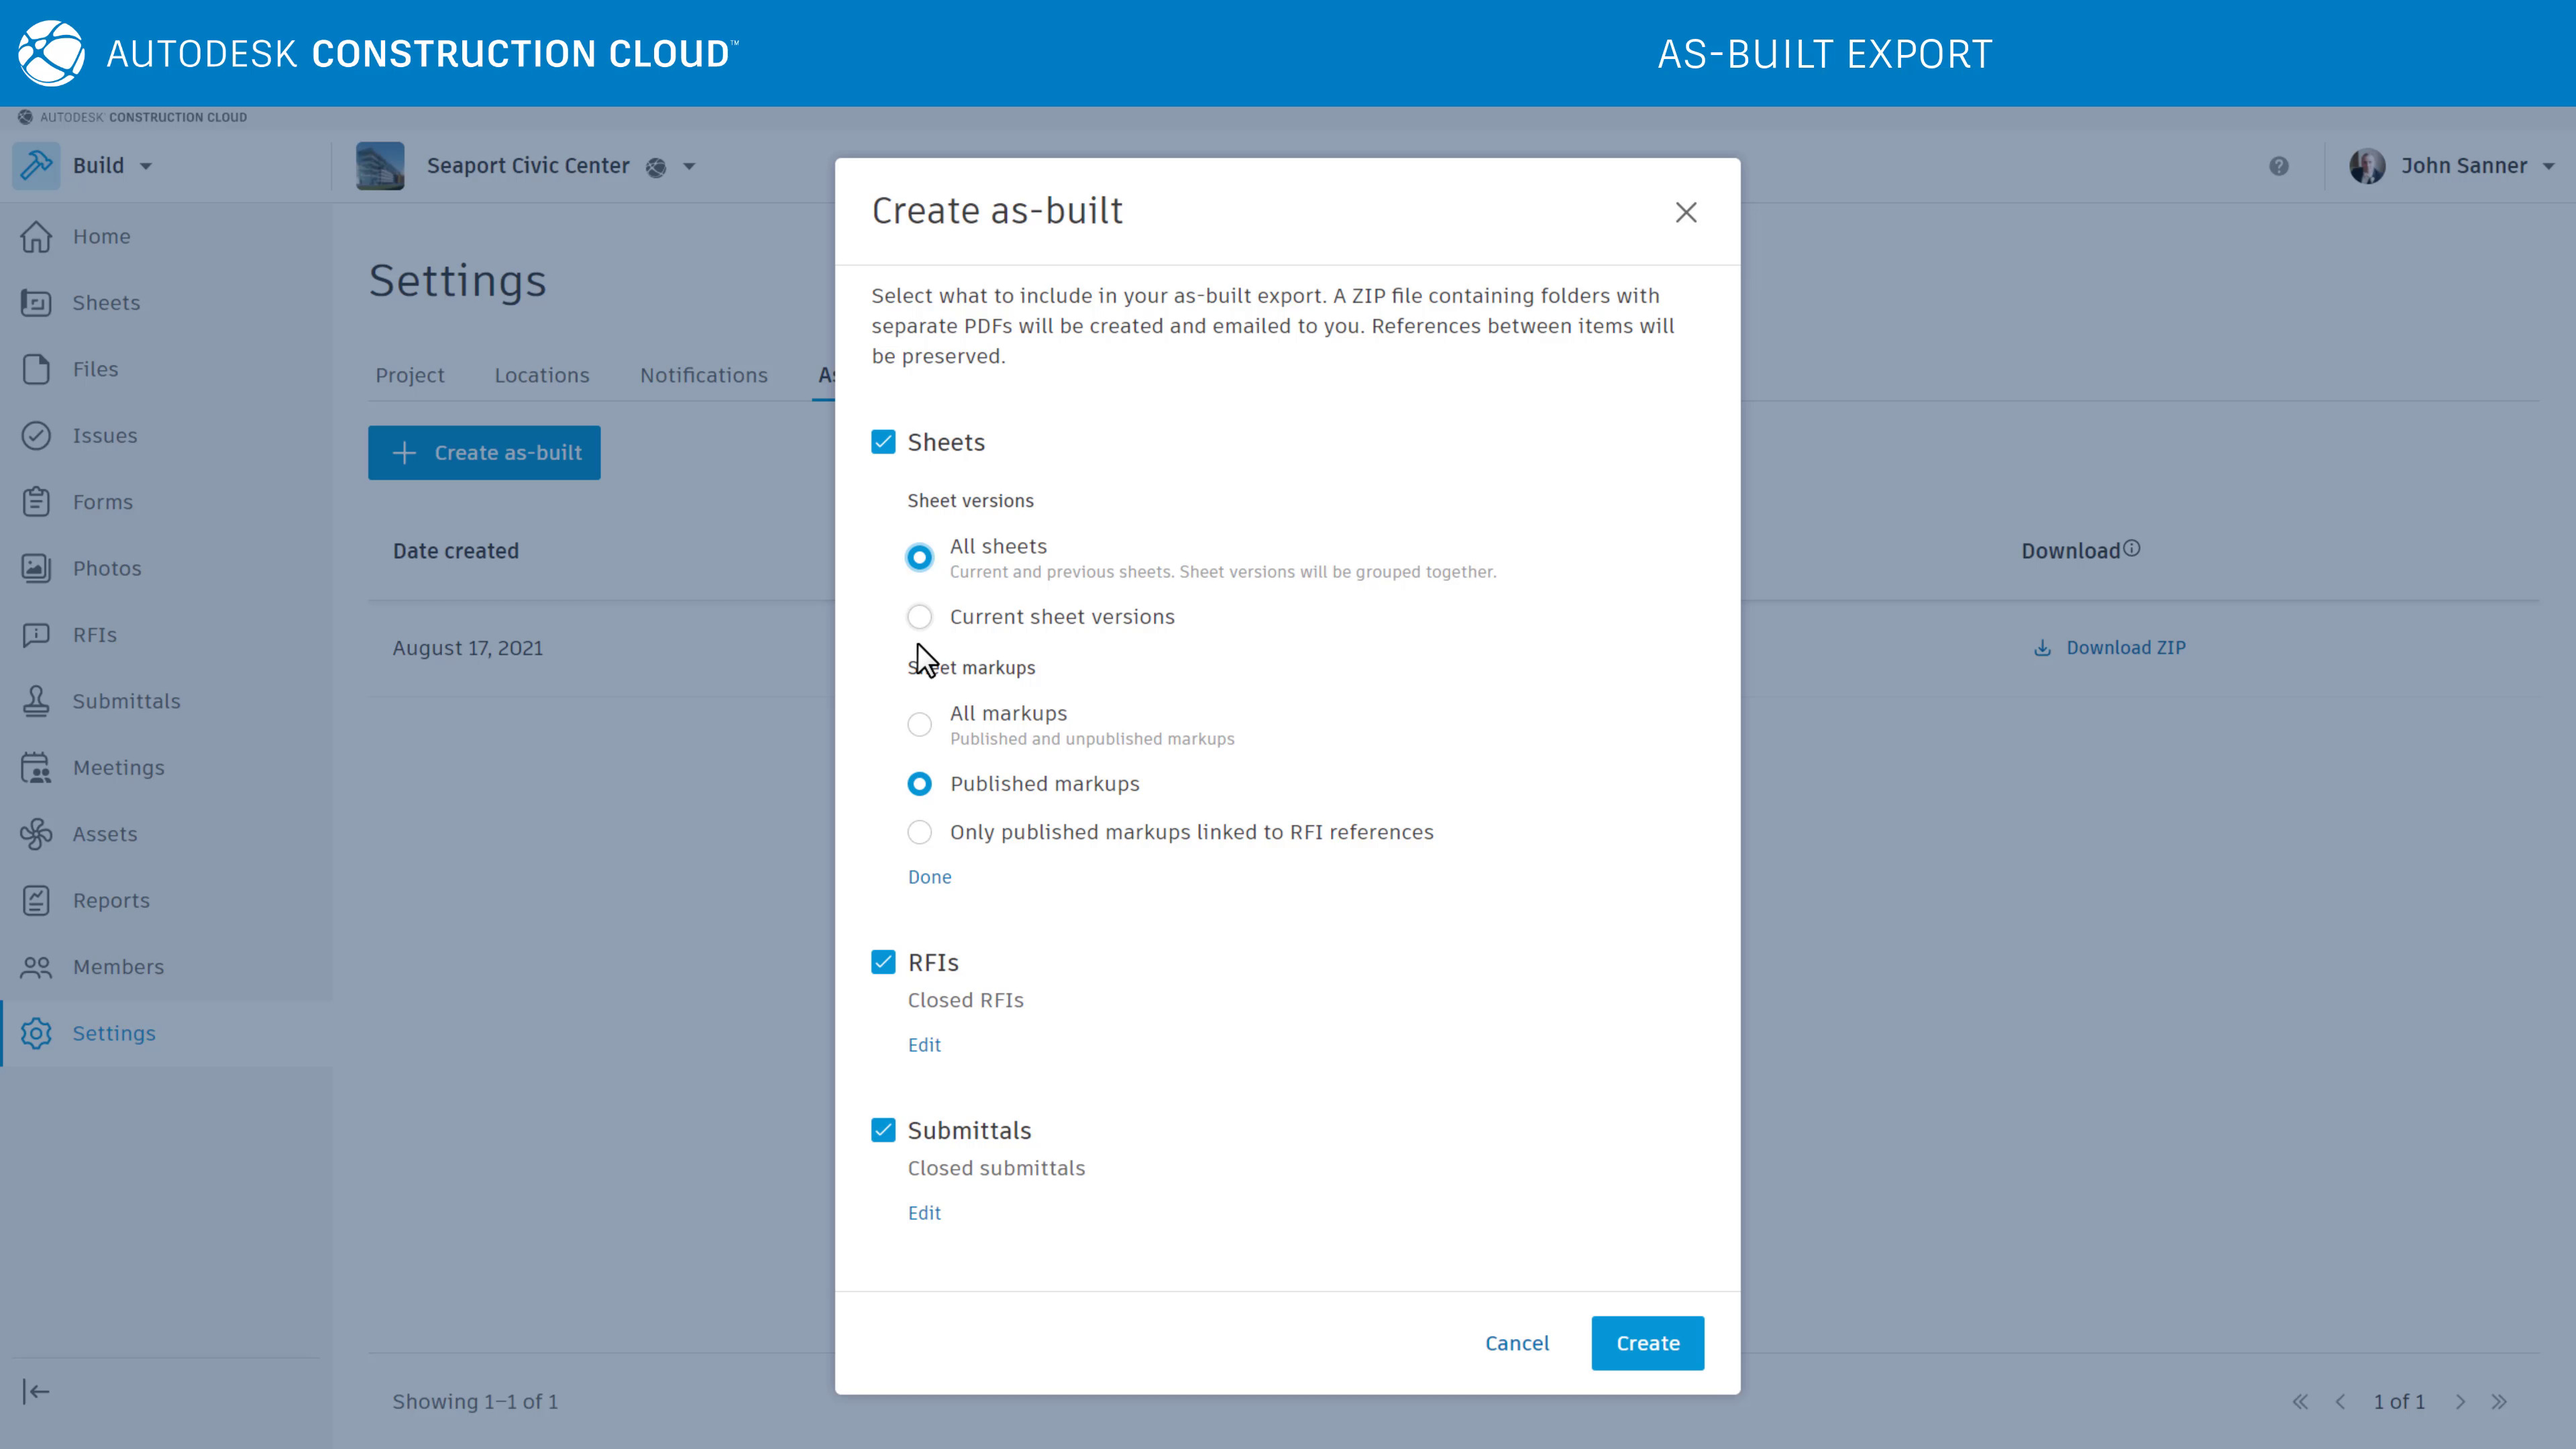Image resolution: width=2576 pixels, height=1449 pixels.
Task: Click the info icon beside Download
Action: click(x=2132, y=548)
